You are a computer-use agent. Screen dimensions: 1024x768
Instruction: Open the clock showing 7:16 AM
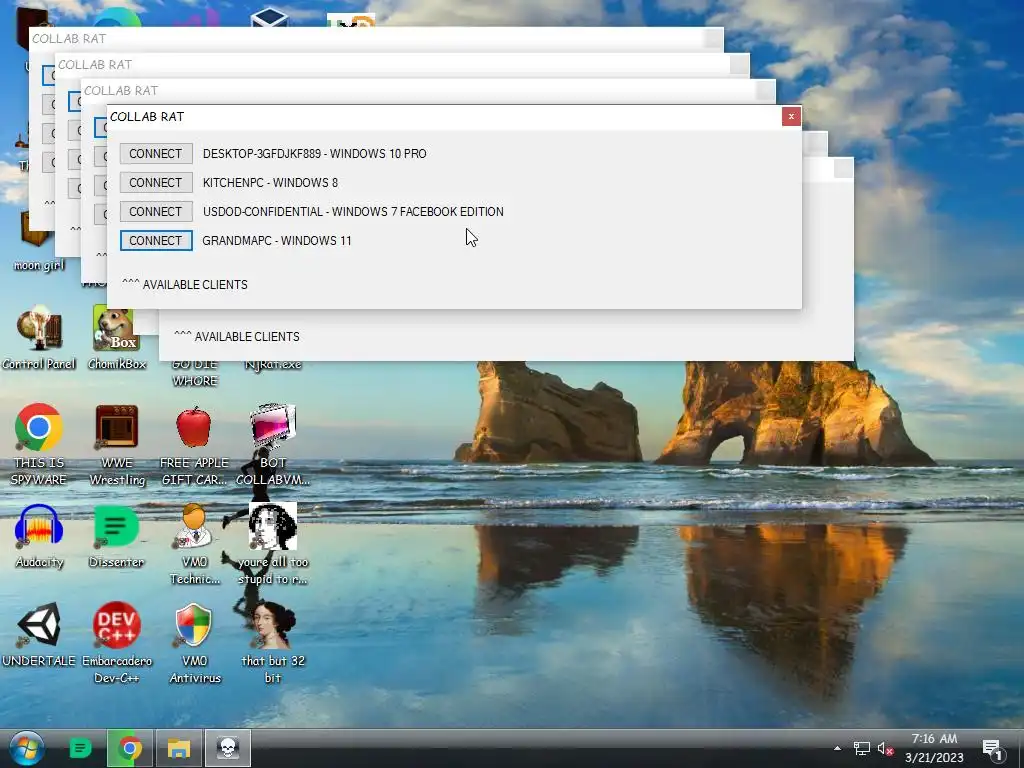[935, 748]
